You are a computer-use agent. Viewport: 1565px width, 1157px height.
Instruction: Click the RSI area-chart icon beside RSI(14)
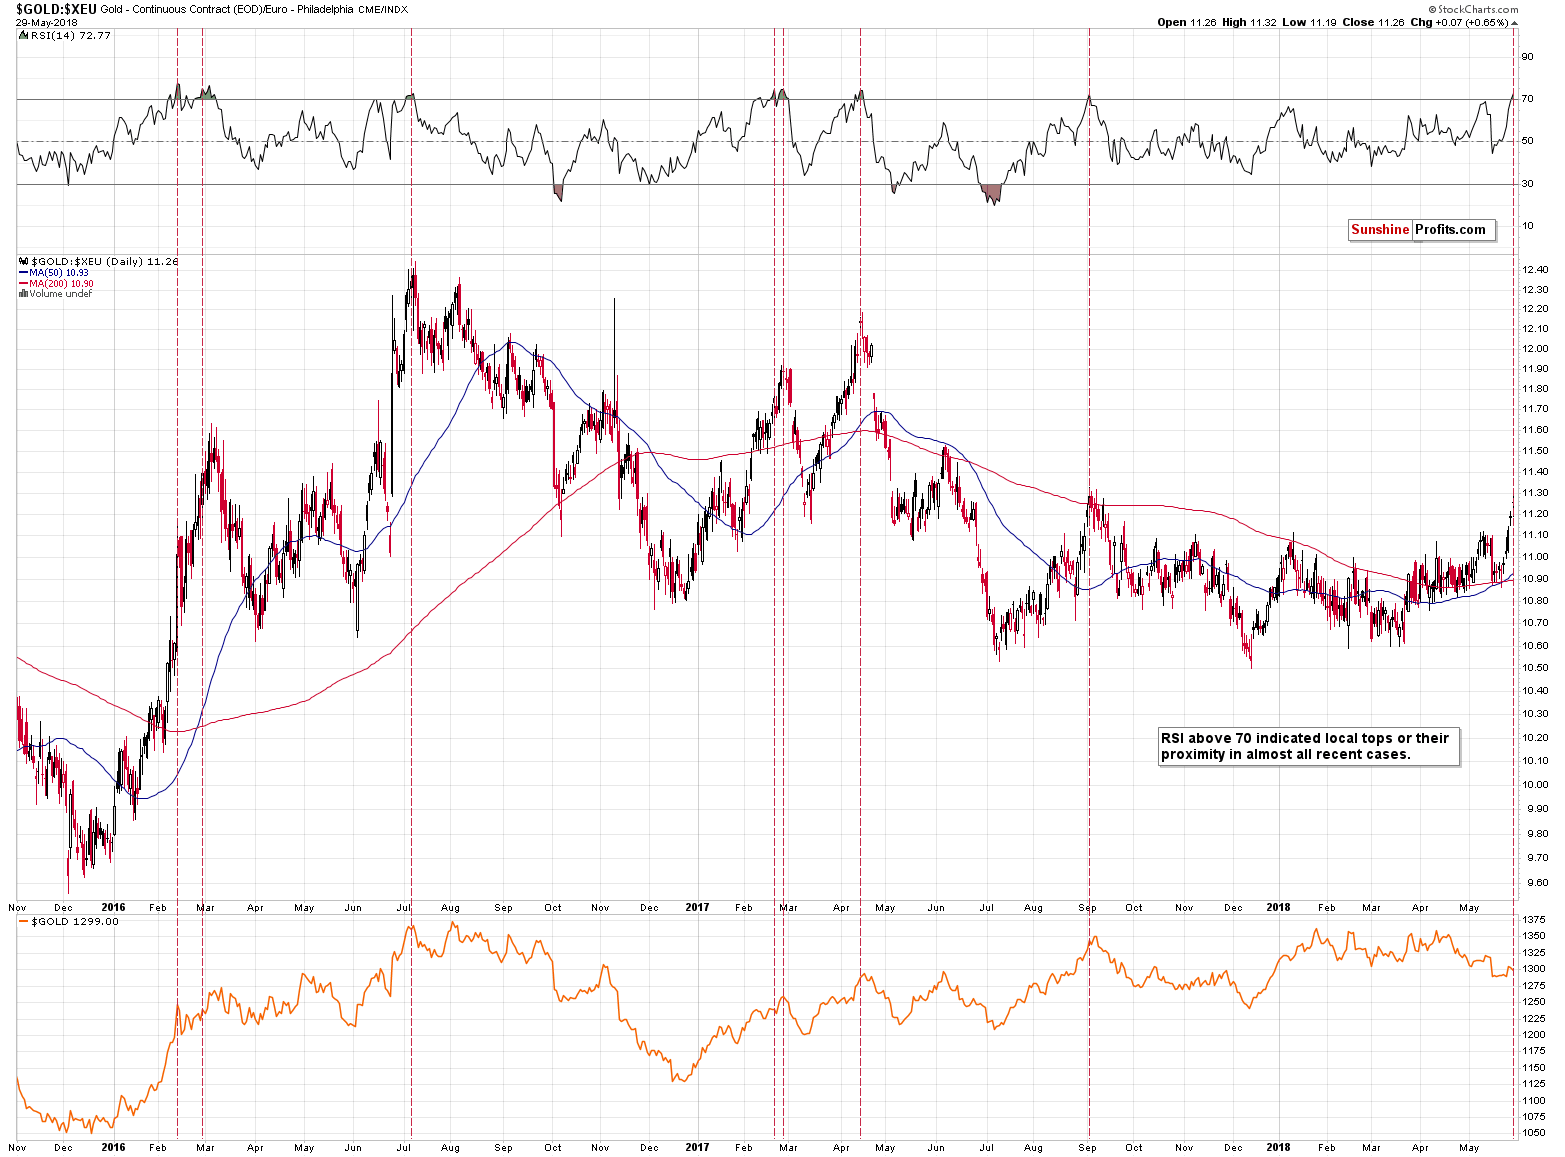(x=24, y=35)
